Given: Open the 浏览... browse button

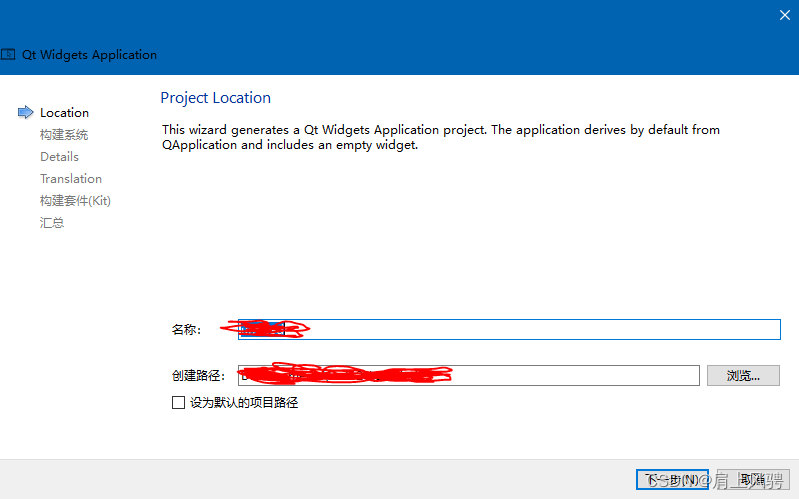Looking at the screenshot, I should 743,375.
